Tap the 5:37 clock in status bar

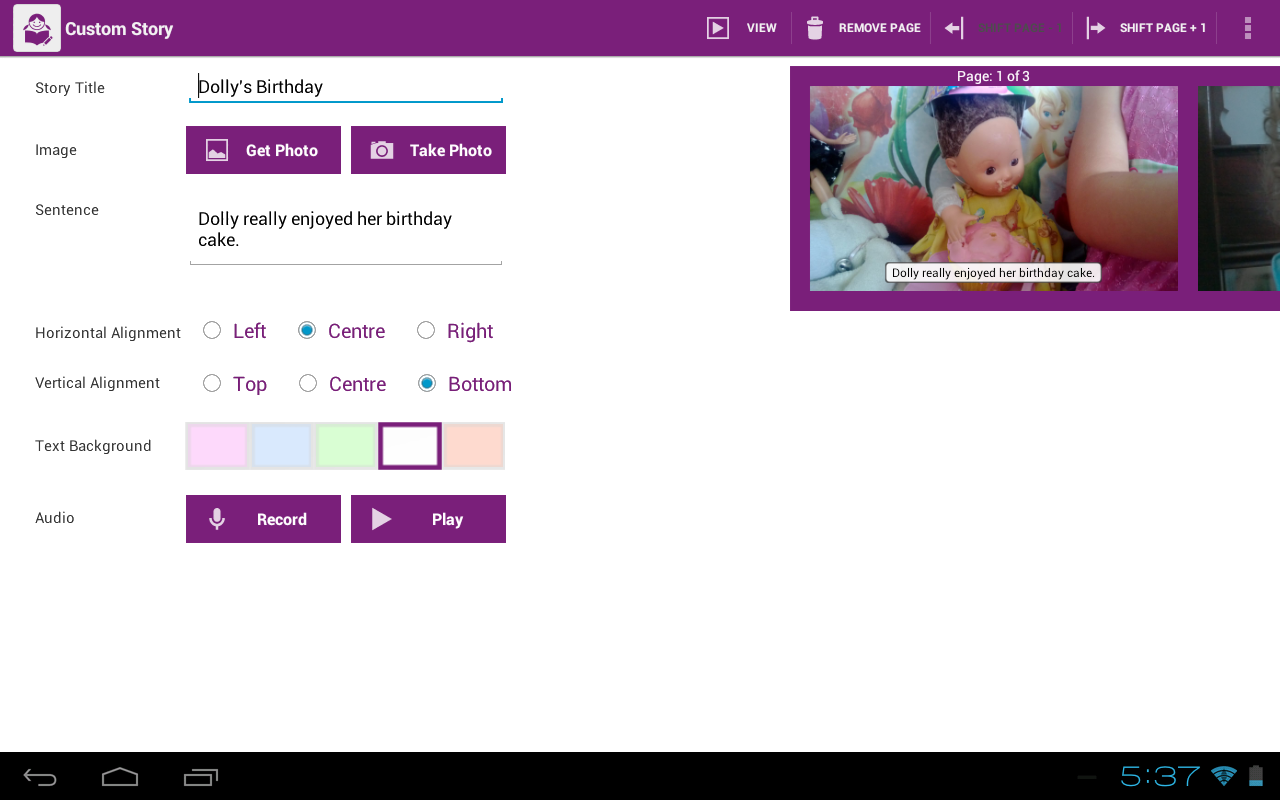[1160, 776]
